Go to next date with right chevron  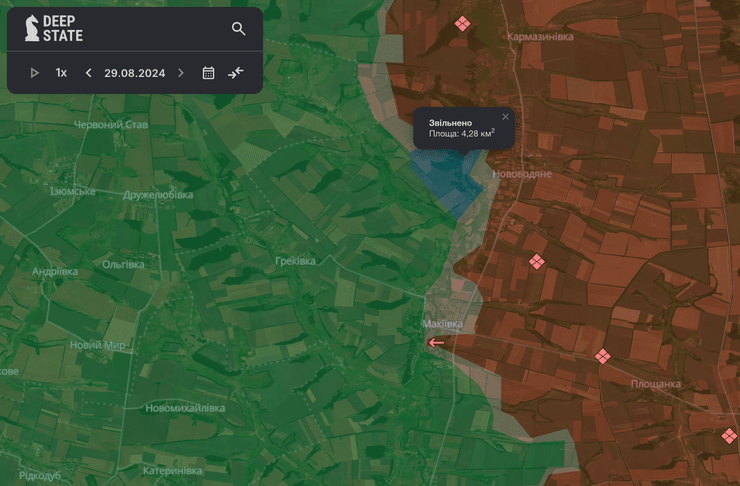pyautogui.click(x=181, y=73)
